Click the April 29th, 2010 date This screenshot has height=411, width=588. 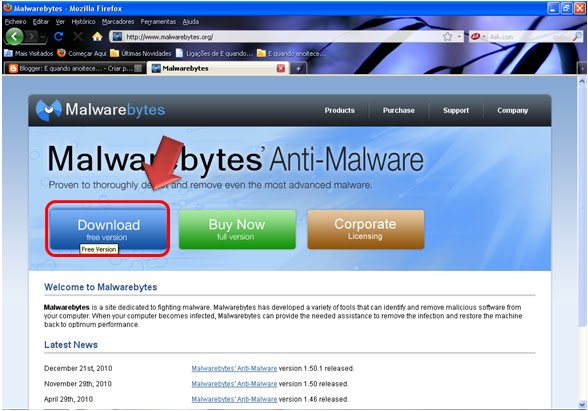[x=68, y=399]
